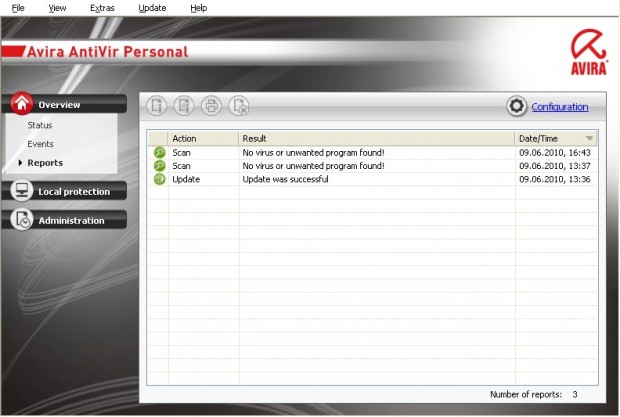Image resolution: width=620 pixels, height=417 pixels.
Task: Click the green icon of the Update report
Action: 159,179
